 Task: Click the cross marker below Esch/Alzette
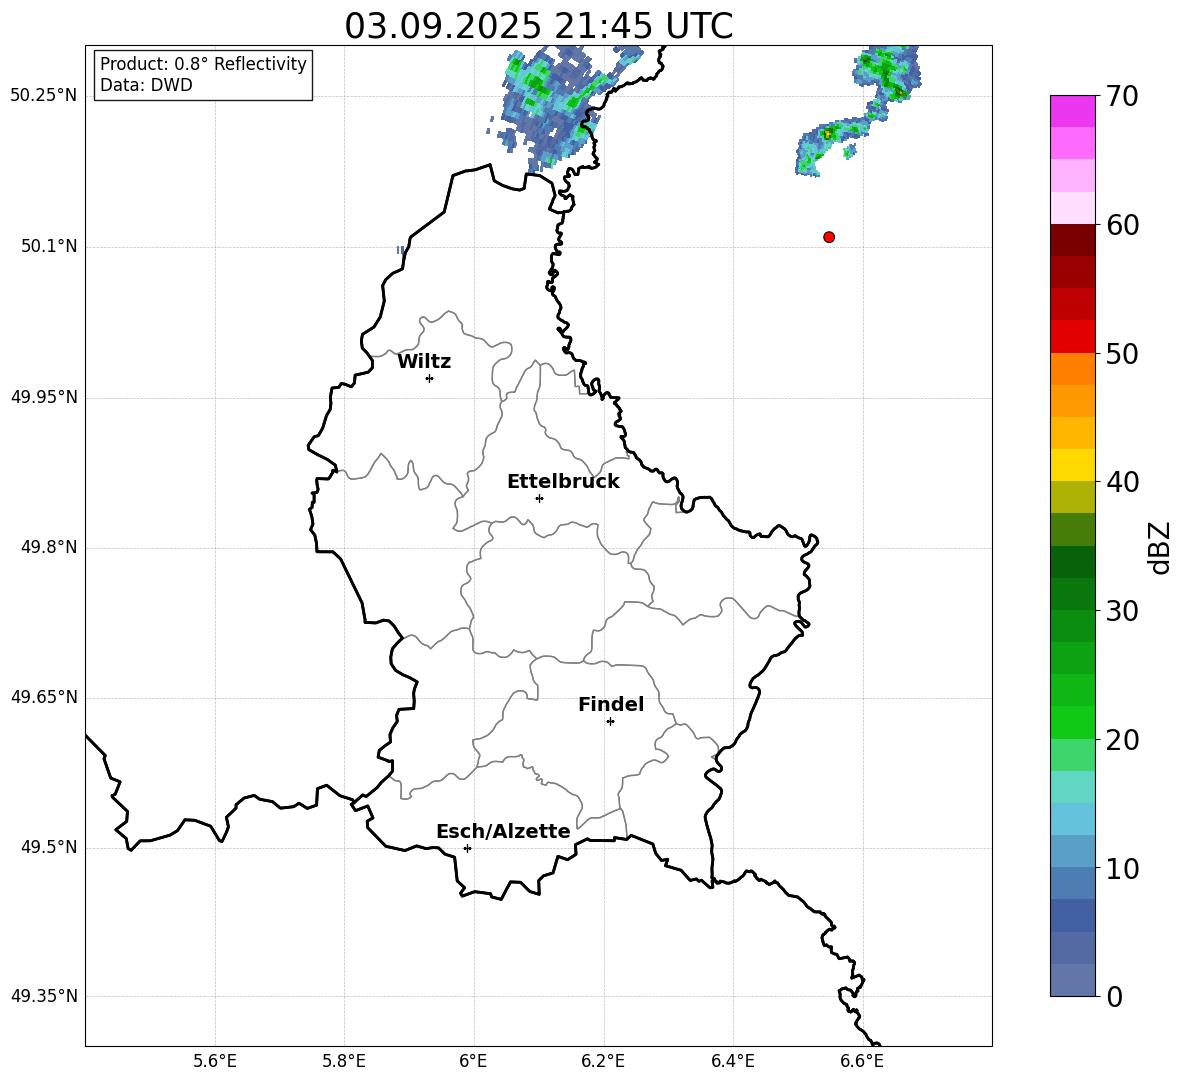[x=467, y=848]
